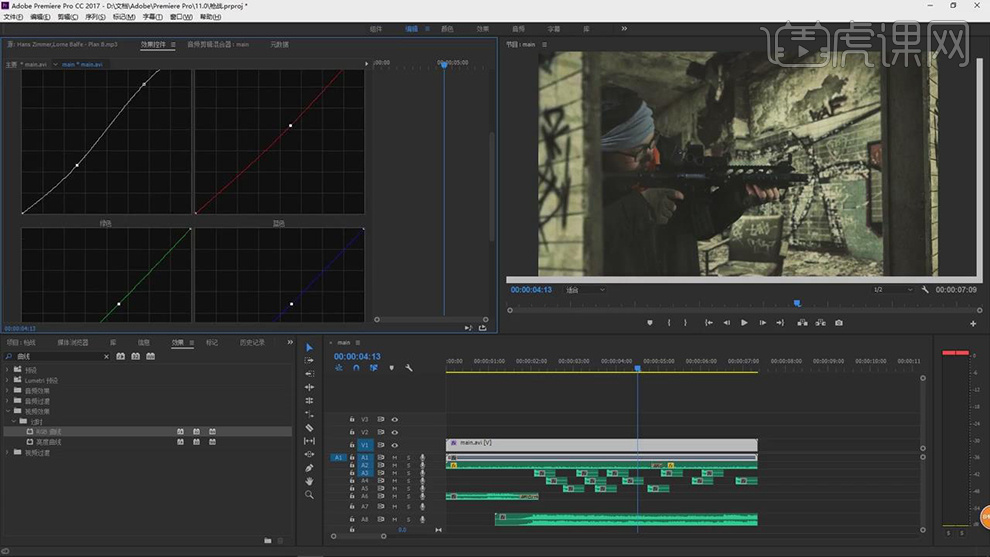Pick the Hand tool
Viewport: 990px width, 557px height.
pos(309,481)
